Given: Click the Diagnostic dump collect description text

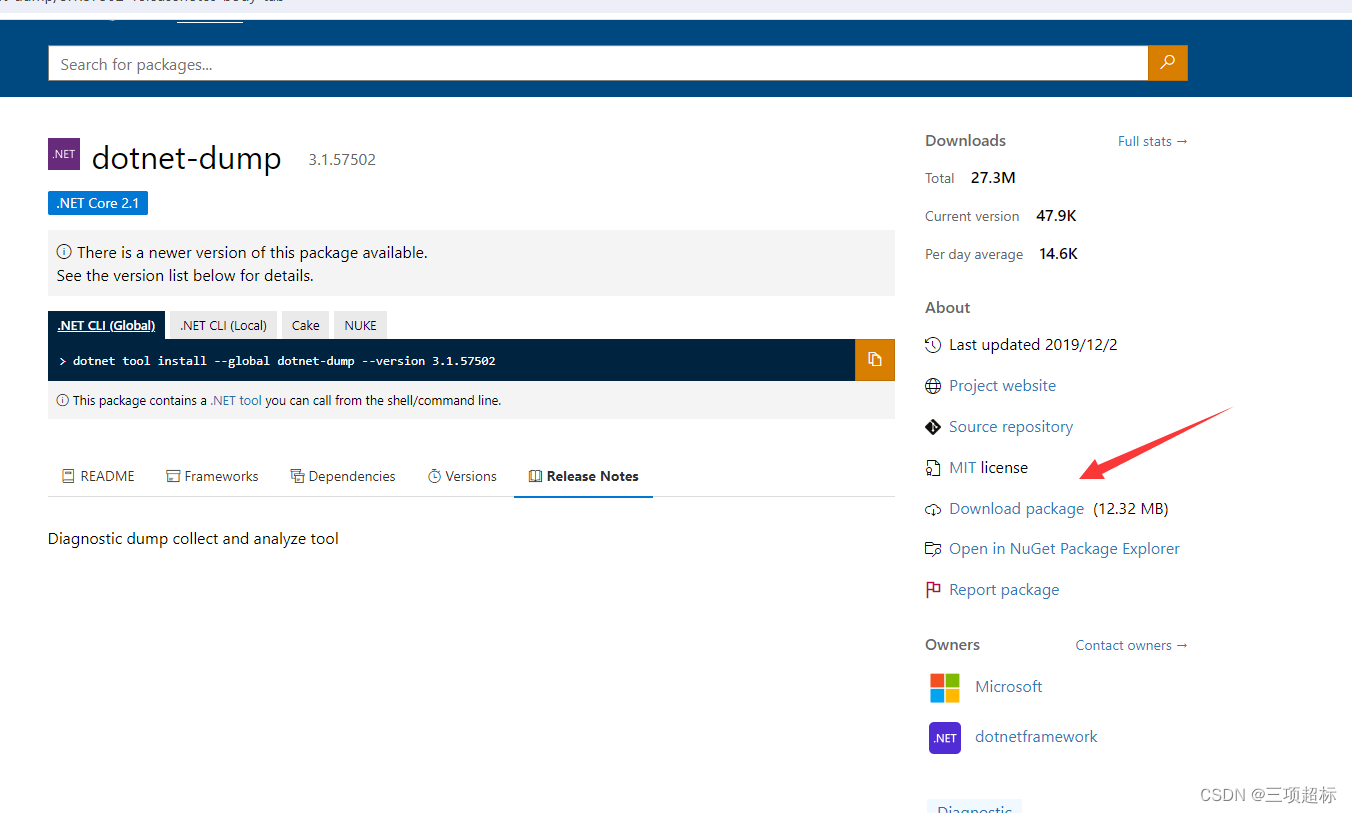Looking at the screenshot, I should click(x=193, y=538).
